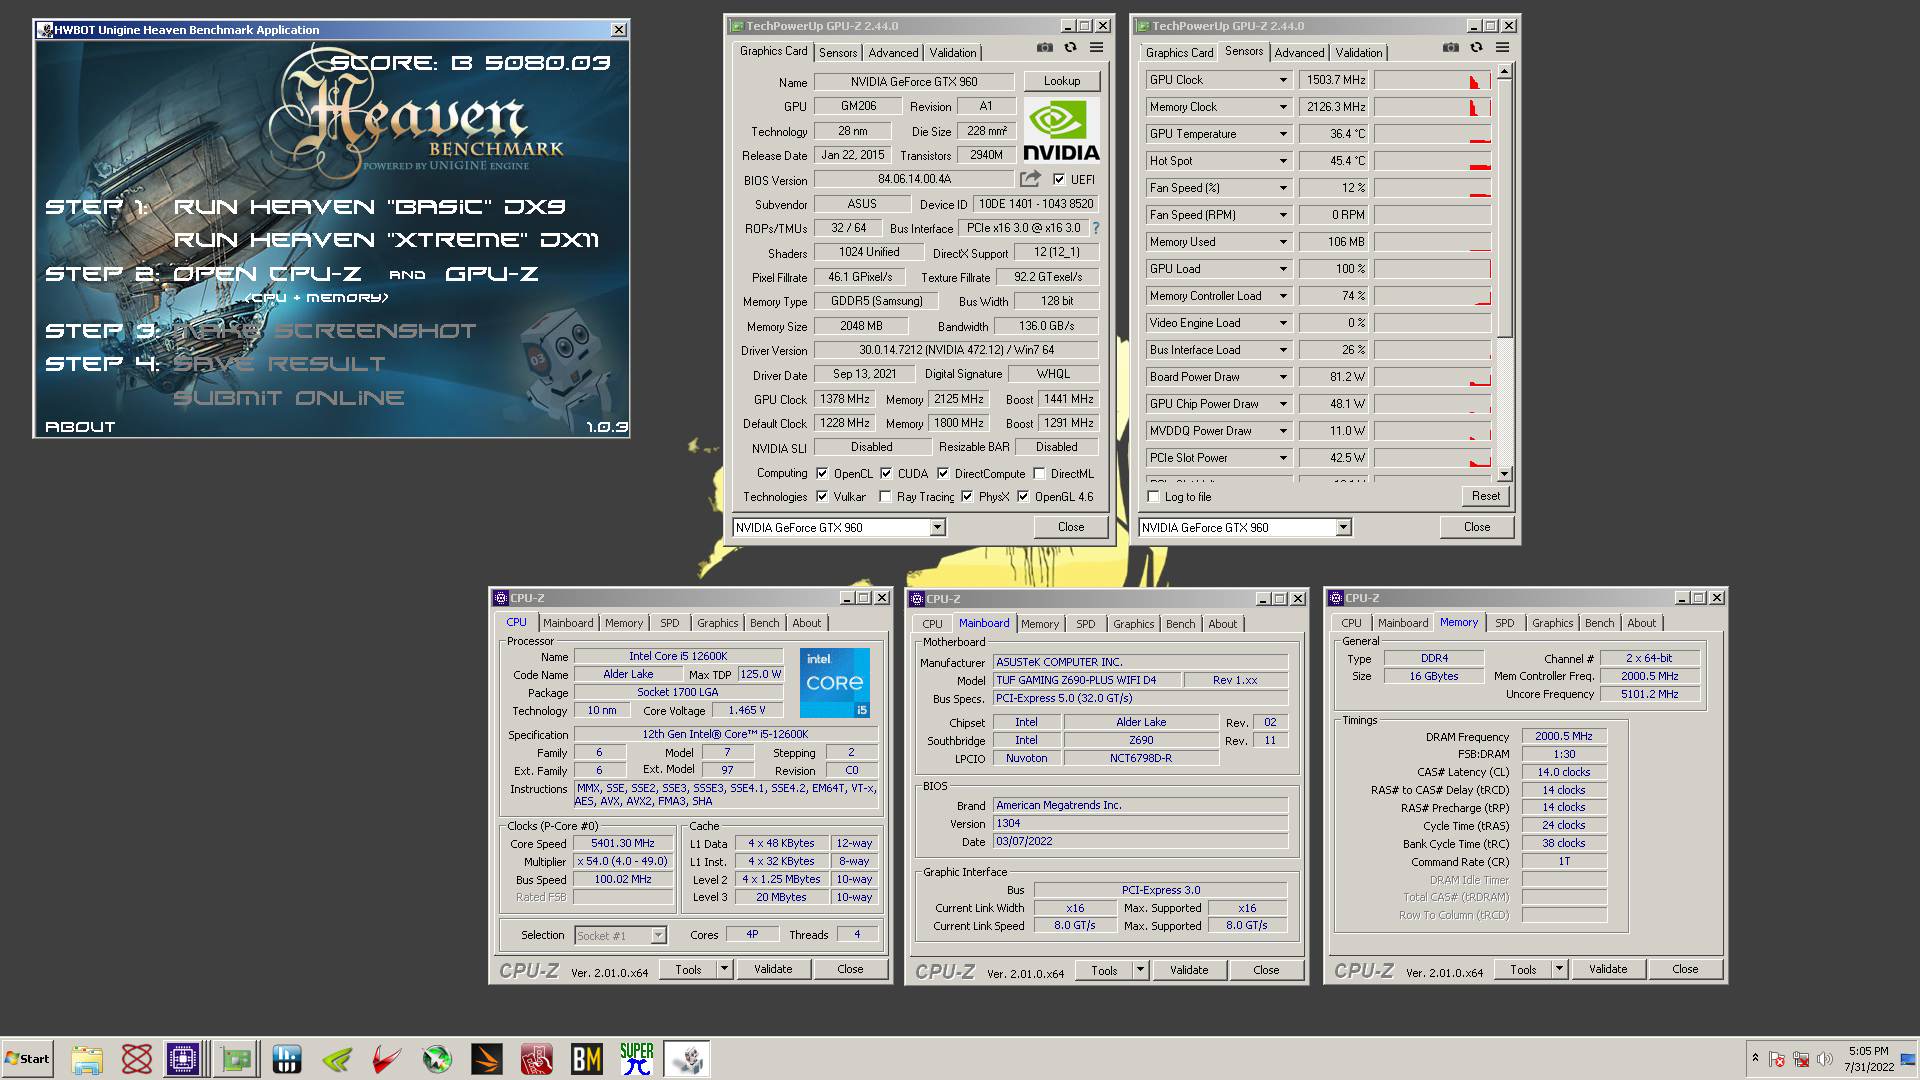Click the Reset button in GPU-Z Sensors
Image resolution: width=1920 pixels, height=1080 pixels.
[1485, 496]
